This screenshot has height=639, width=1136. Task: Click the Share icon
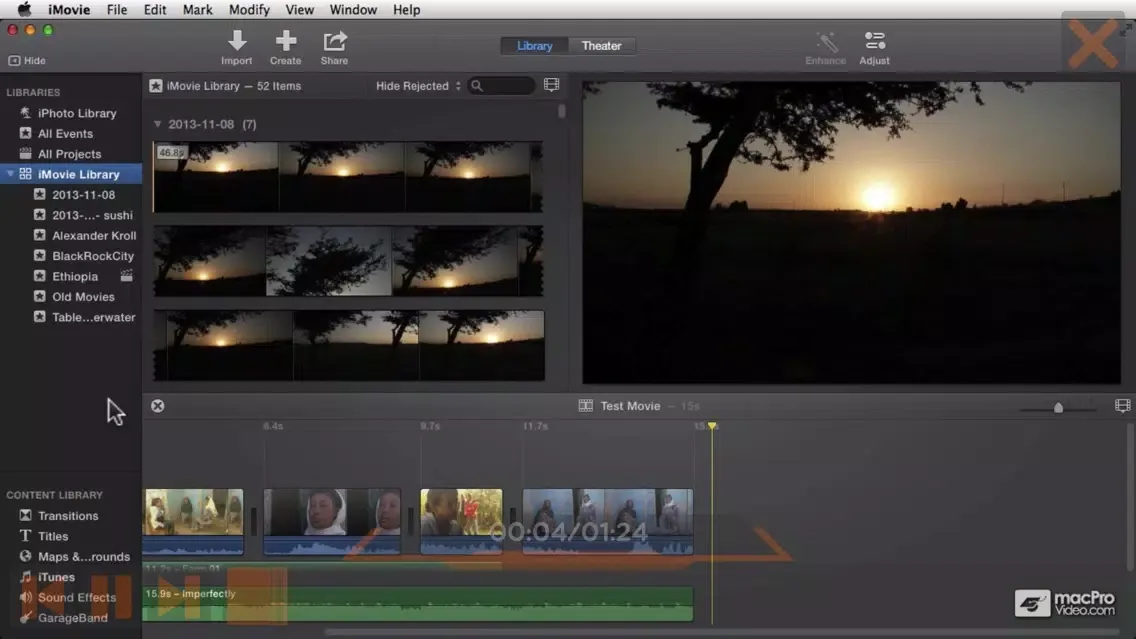point(334,41)
